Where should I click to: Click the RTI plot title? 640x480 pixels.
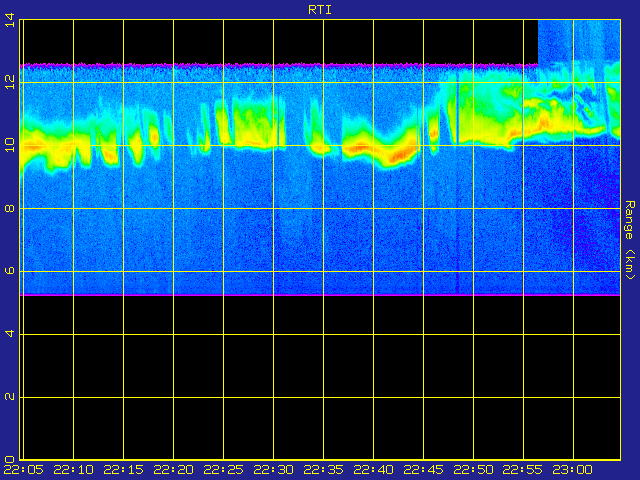pyautogui.click(x=320, y=10)
